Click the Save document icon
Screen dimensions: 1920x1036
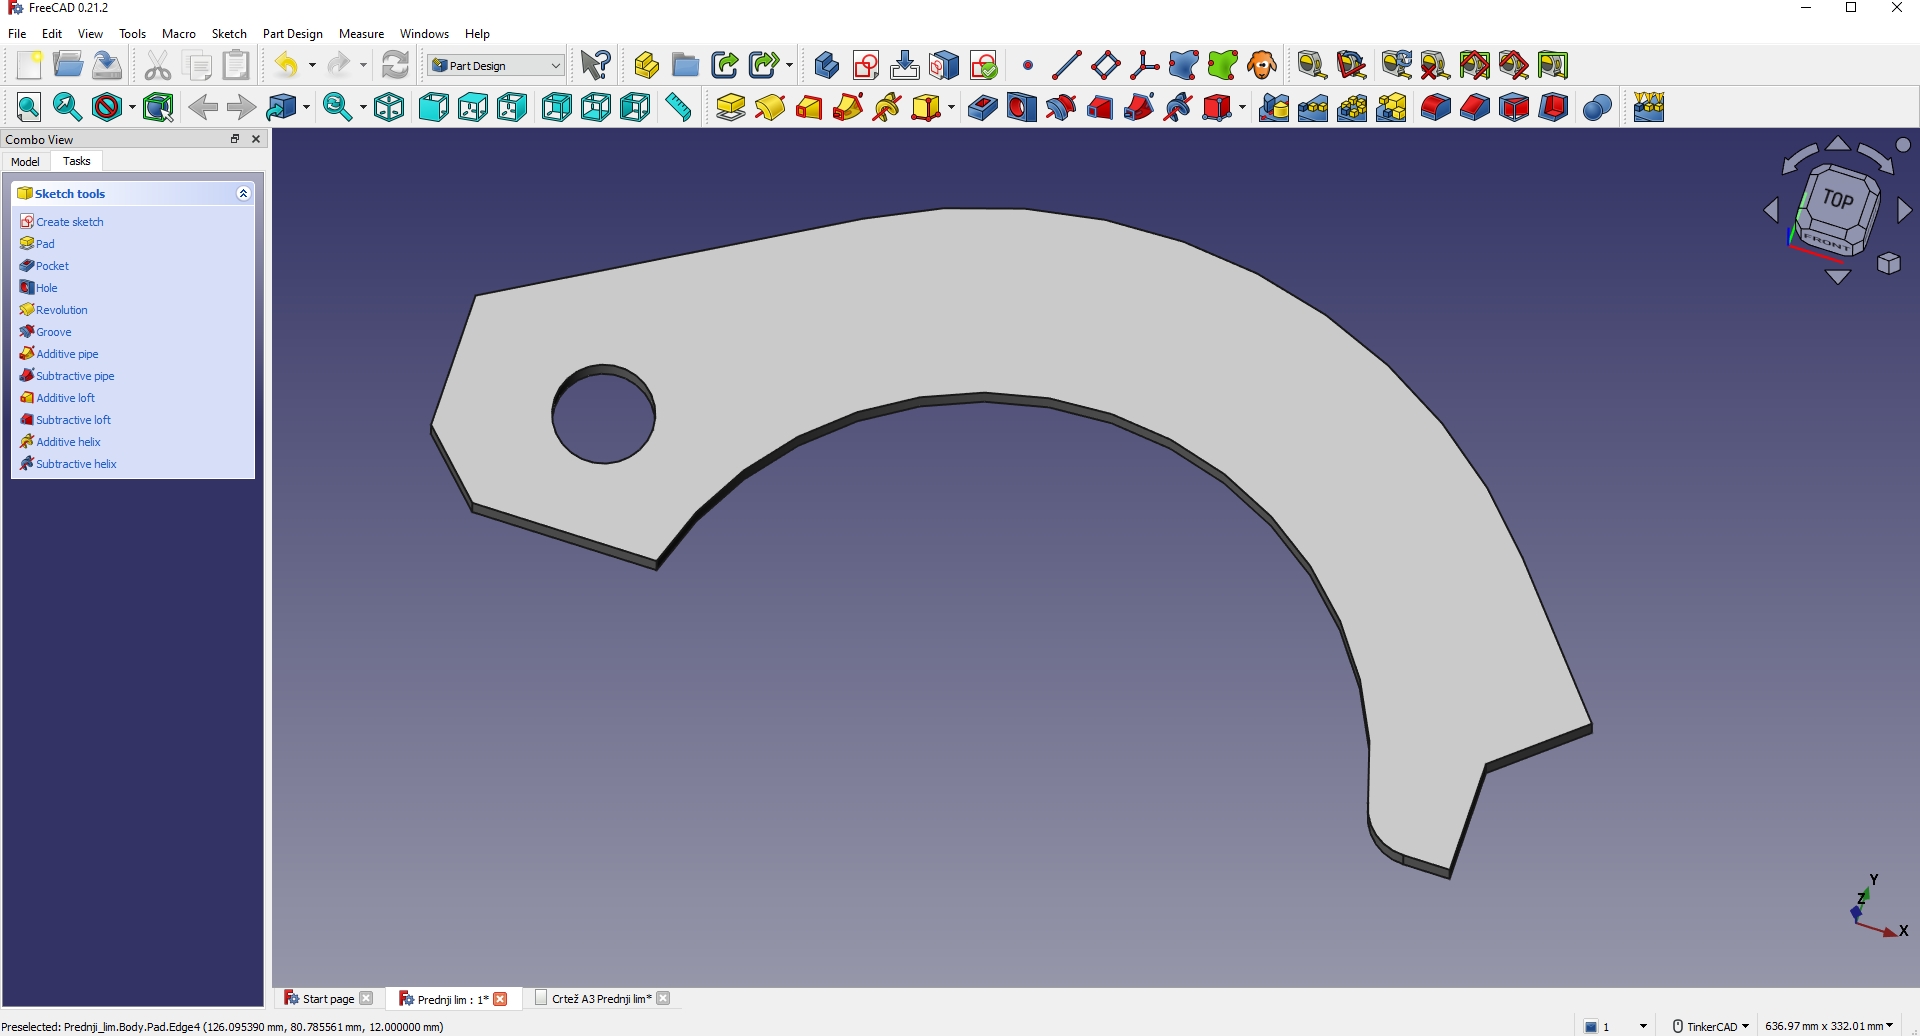click(x=107, y=65)
